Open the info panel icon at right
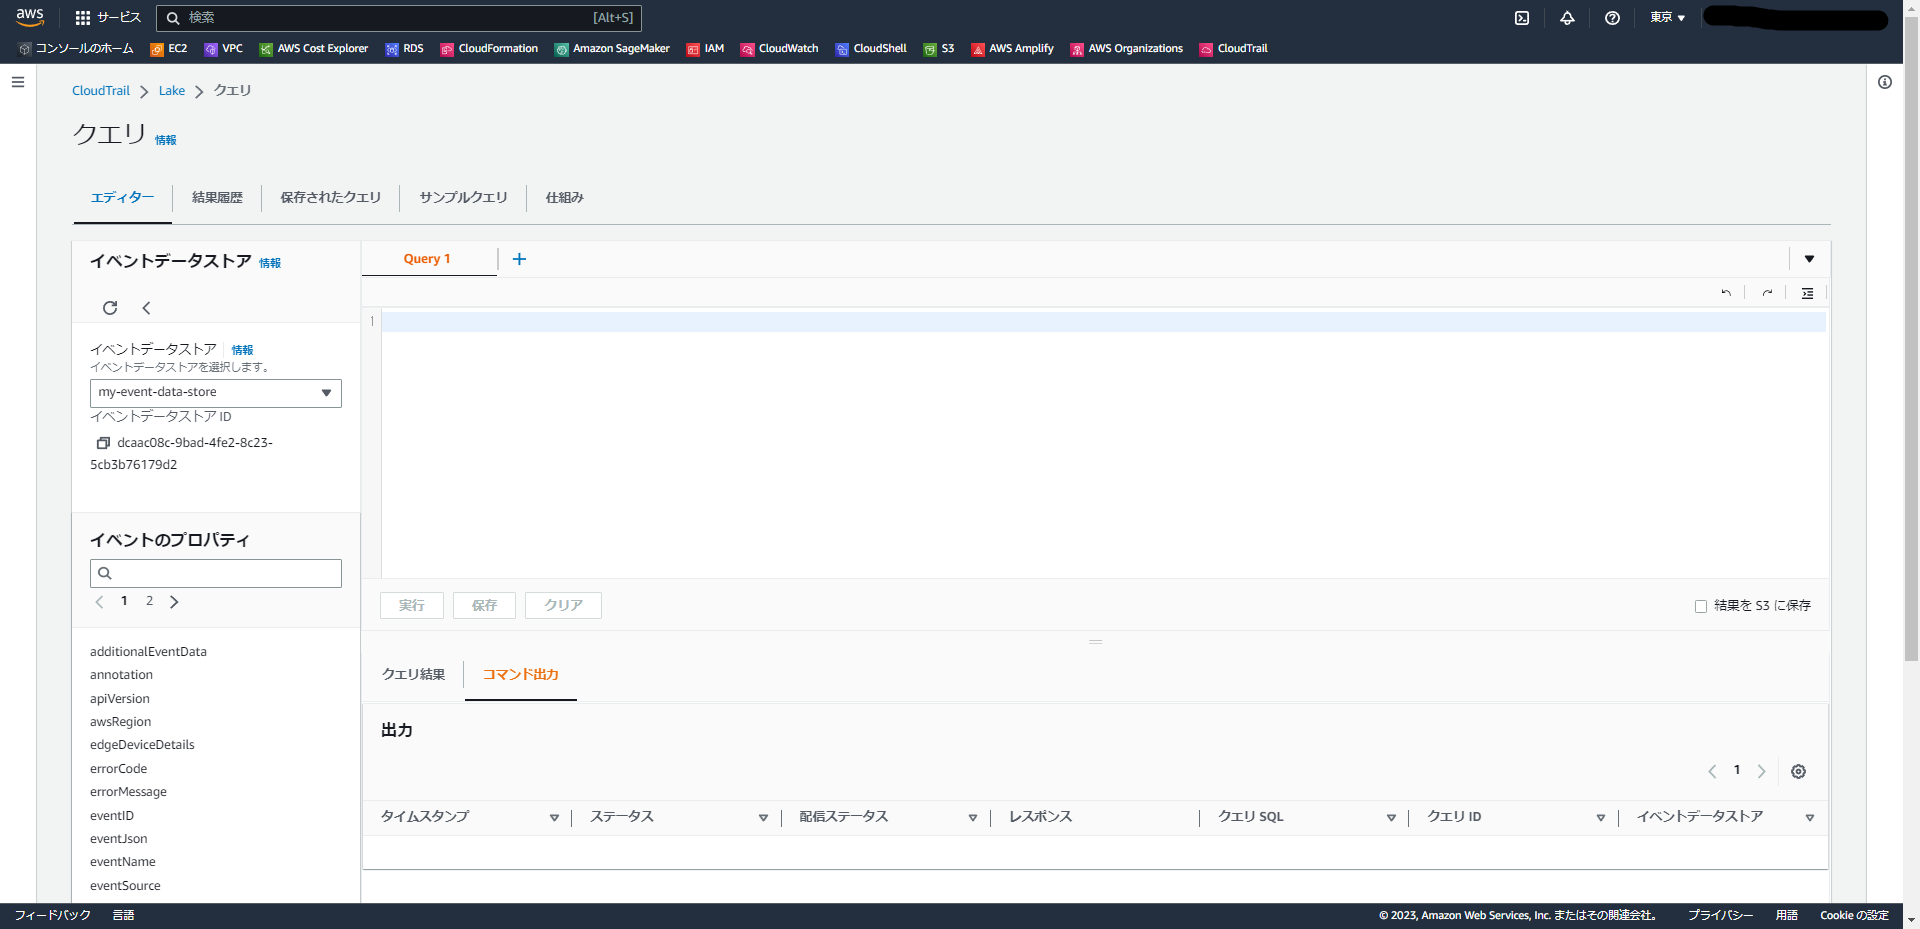The image size is (1920, 929). tap(1885, 82)
